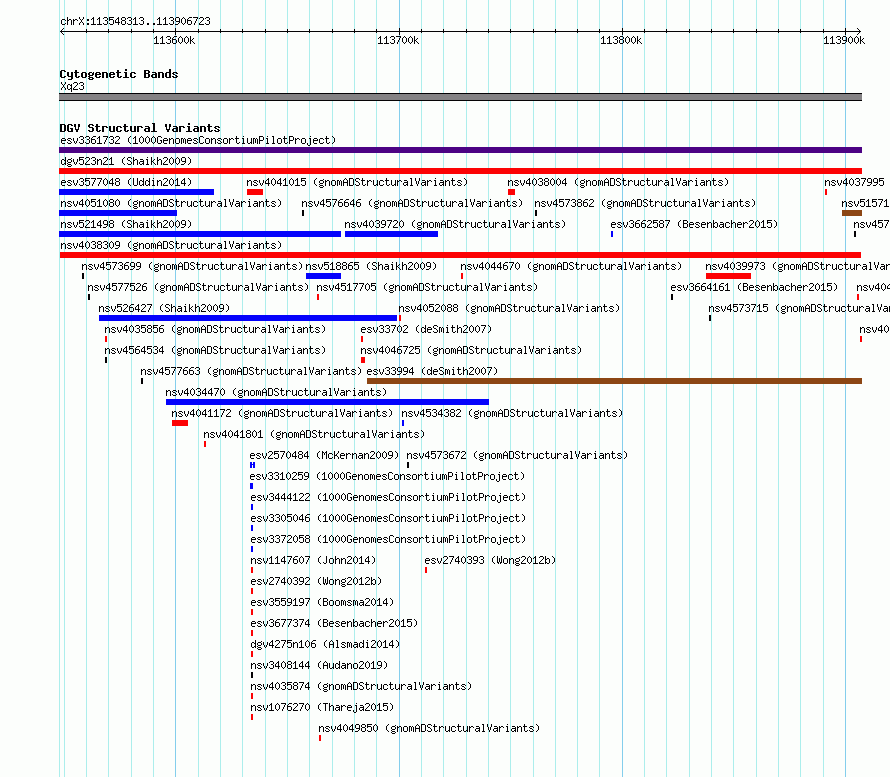The width and height of the screenshot is (890, 777).
Task: Open the nsv4038309 long red bar
Action: pyautogui.click(x=460, y=255)
